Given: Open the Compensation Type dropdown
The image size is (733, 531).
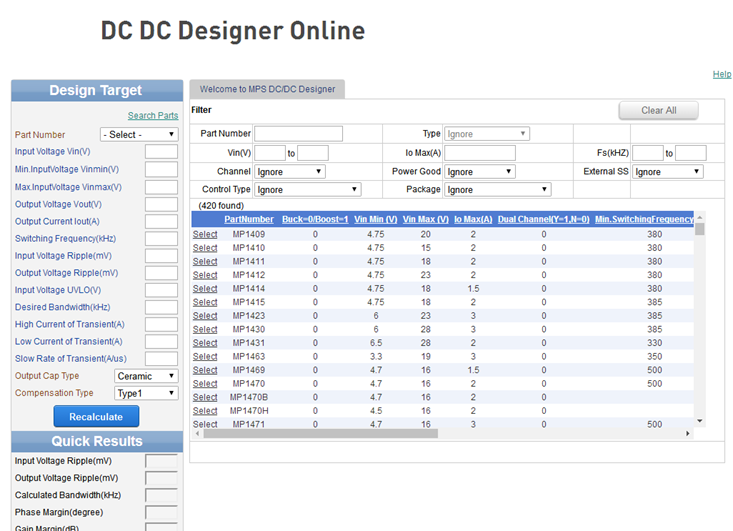Looking at the screenshot, I should 146,393.
